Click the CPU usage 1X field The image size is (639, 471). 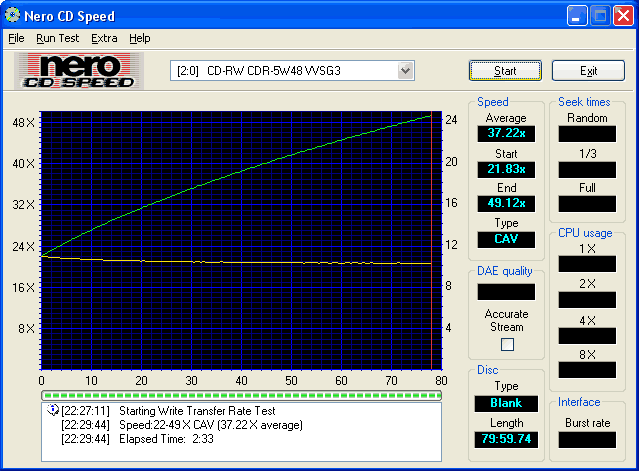click(587, 264)
